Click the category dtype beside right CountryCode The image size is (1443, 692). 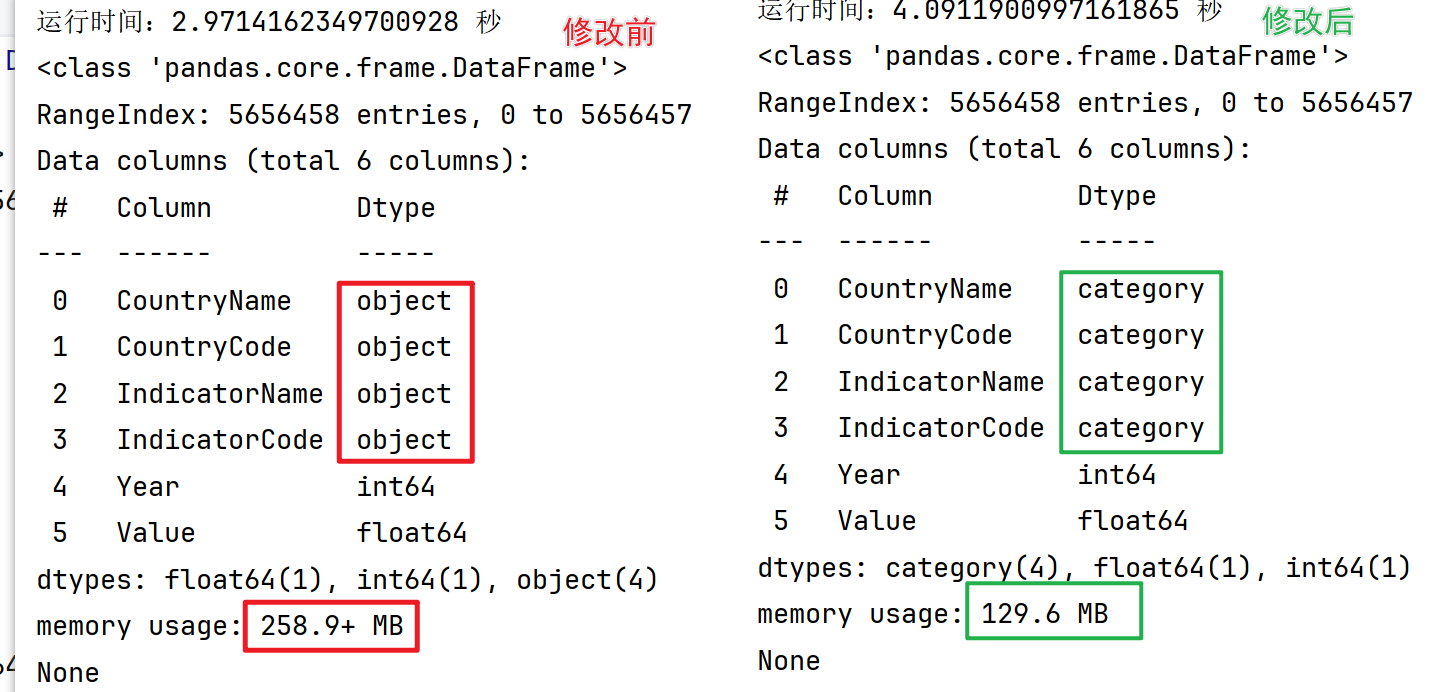pos(1140,335)
